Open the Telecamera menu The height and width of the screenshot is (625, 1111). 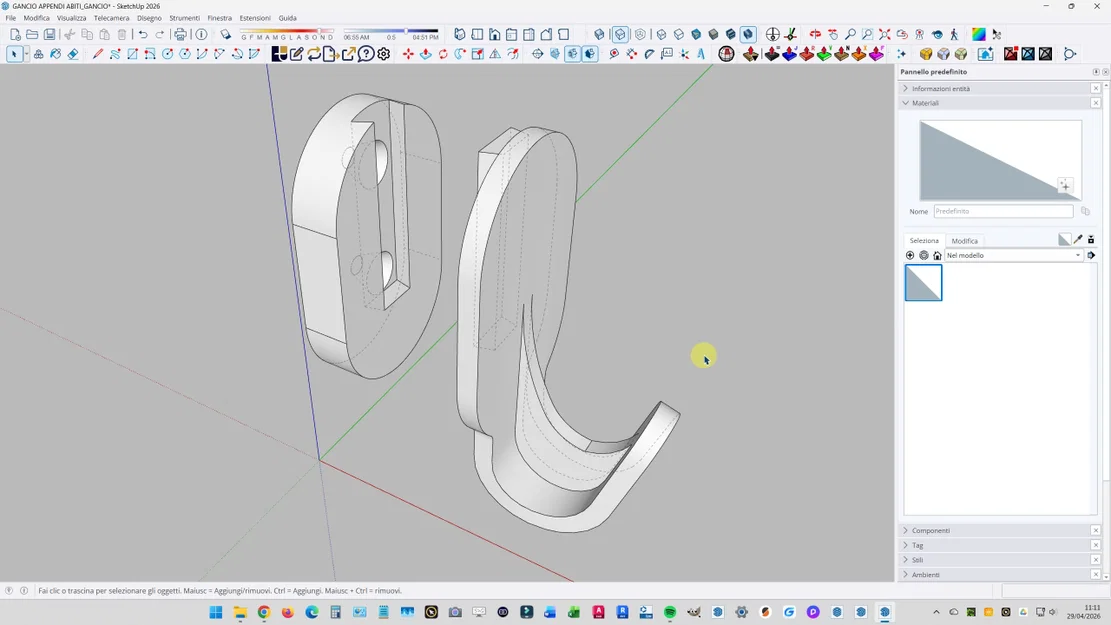coord(111,18)
